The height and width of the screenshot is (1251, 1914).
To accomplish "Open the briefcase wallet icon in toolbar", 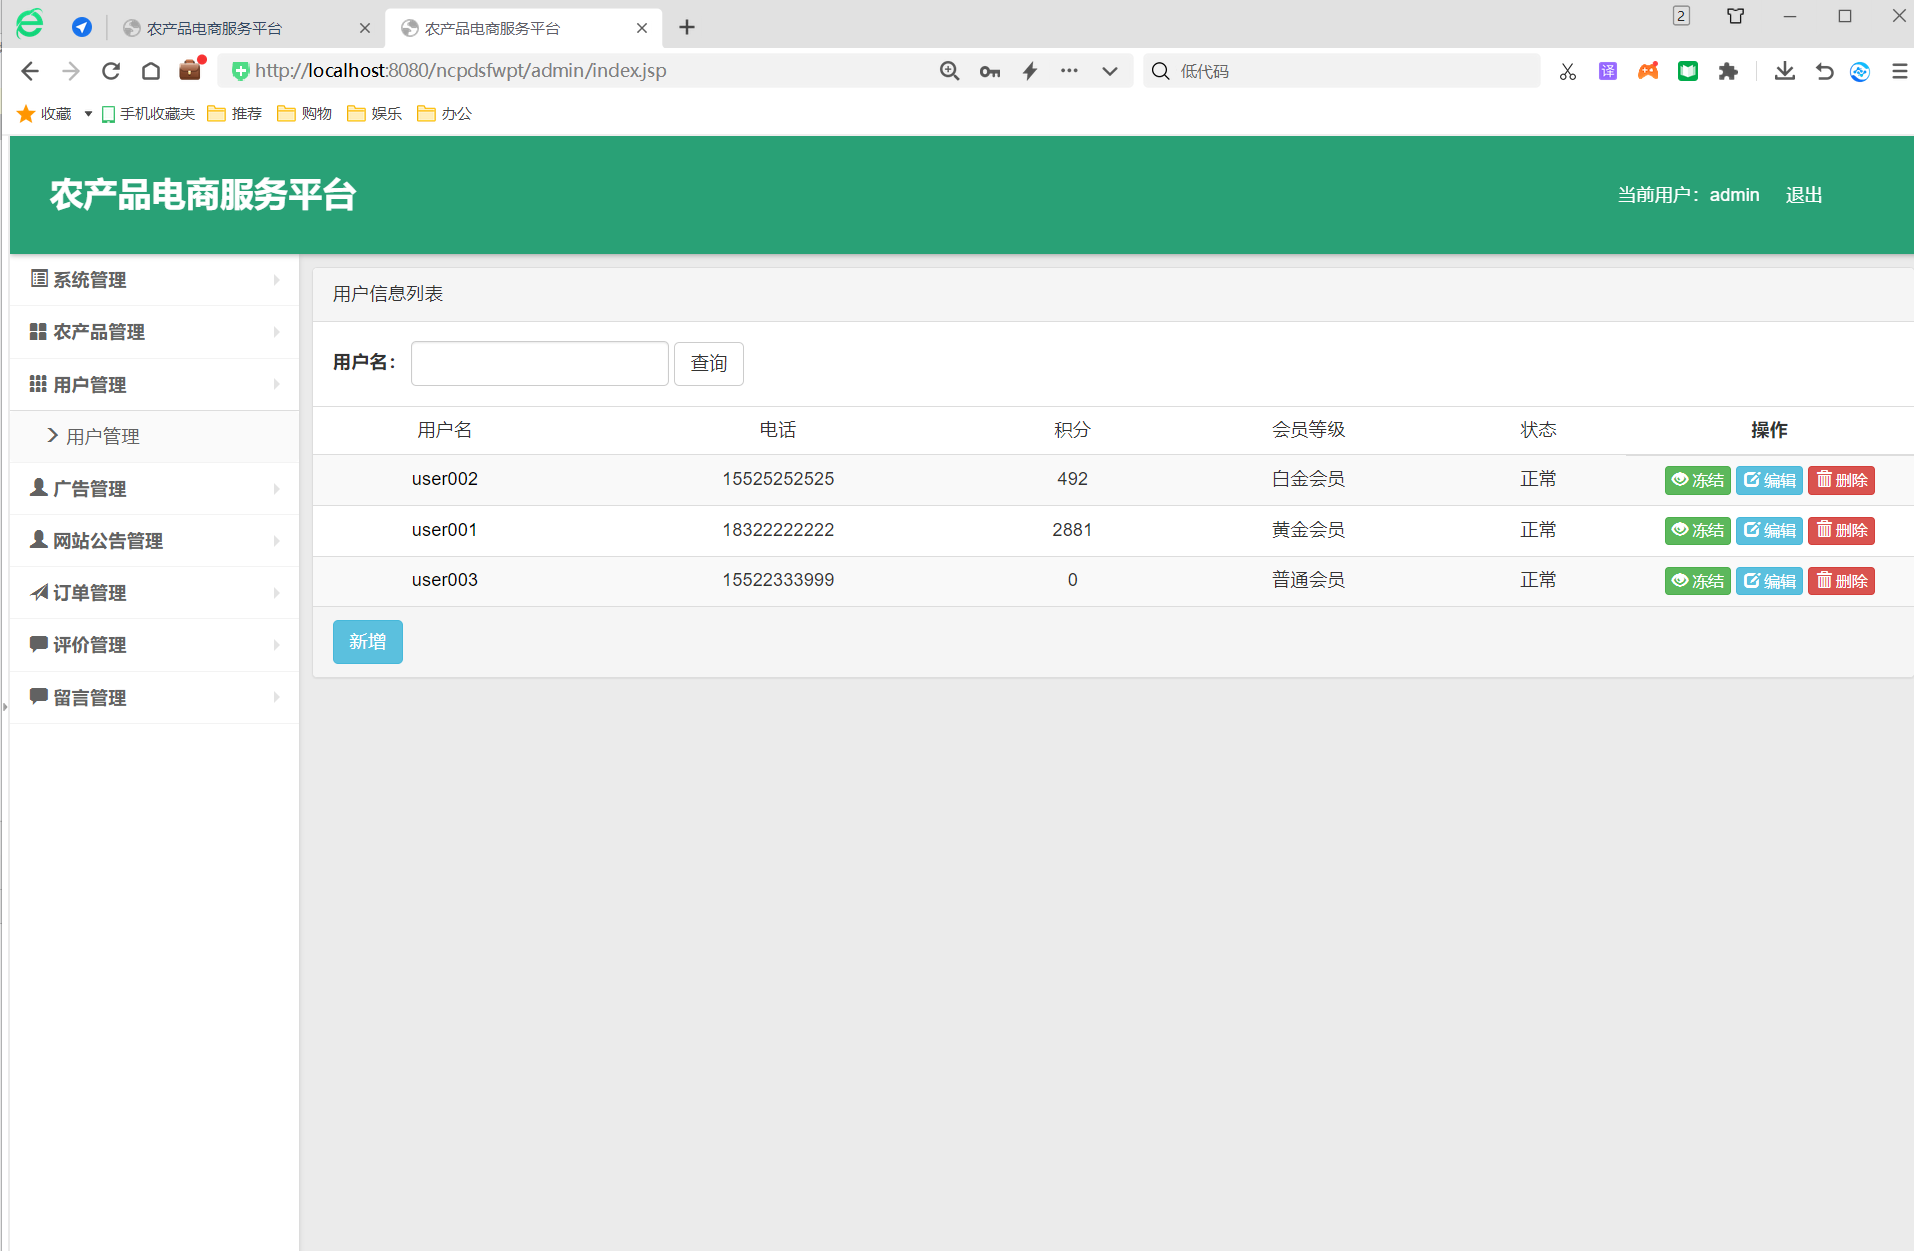I will pos(190,70).
